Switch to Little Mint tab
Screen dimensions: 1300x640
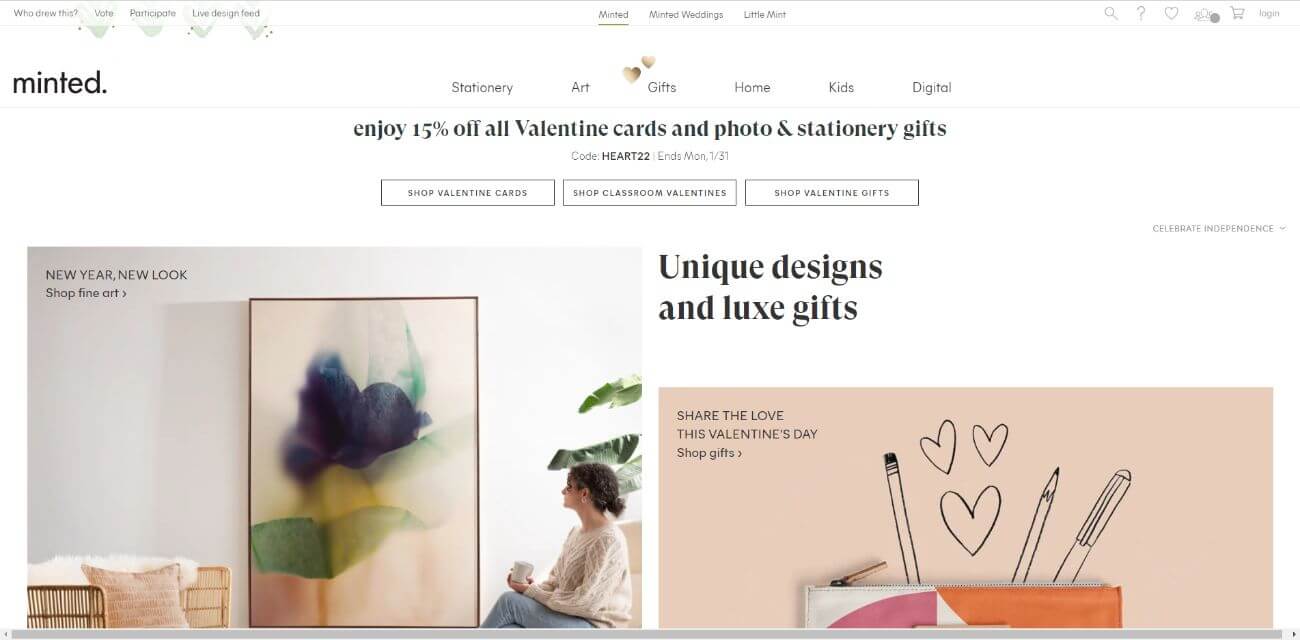(x=765, y=14)
